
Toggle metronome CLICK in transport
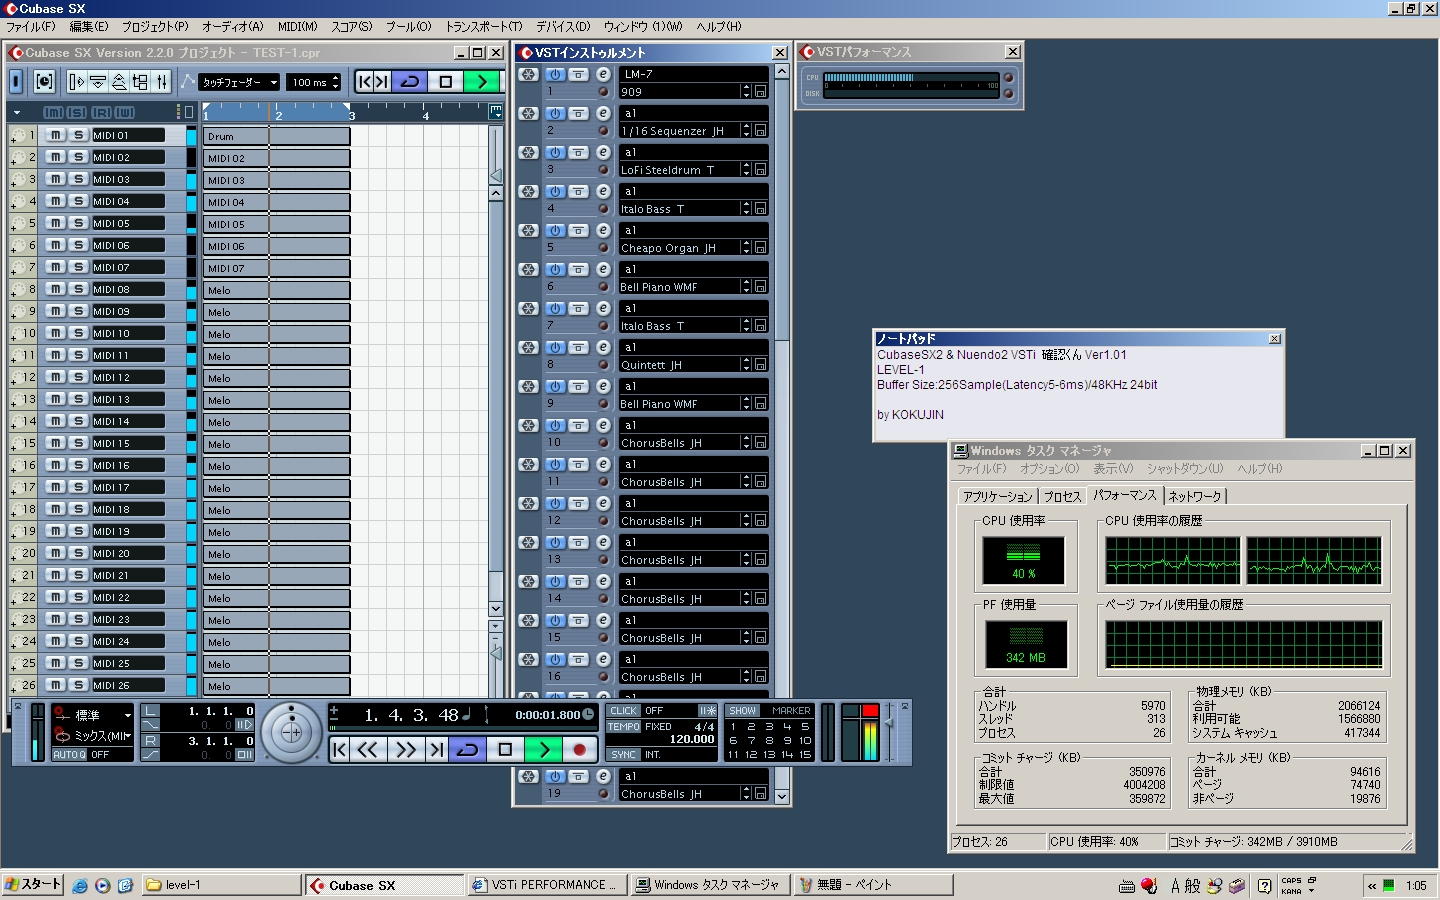point(623,711)
